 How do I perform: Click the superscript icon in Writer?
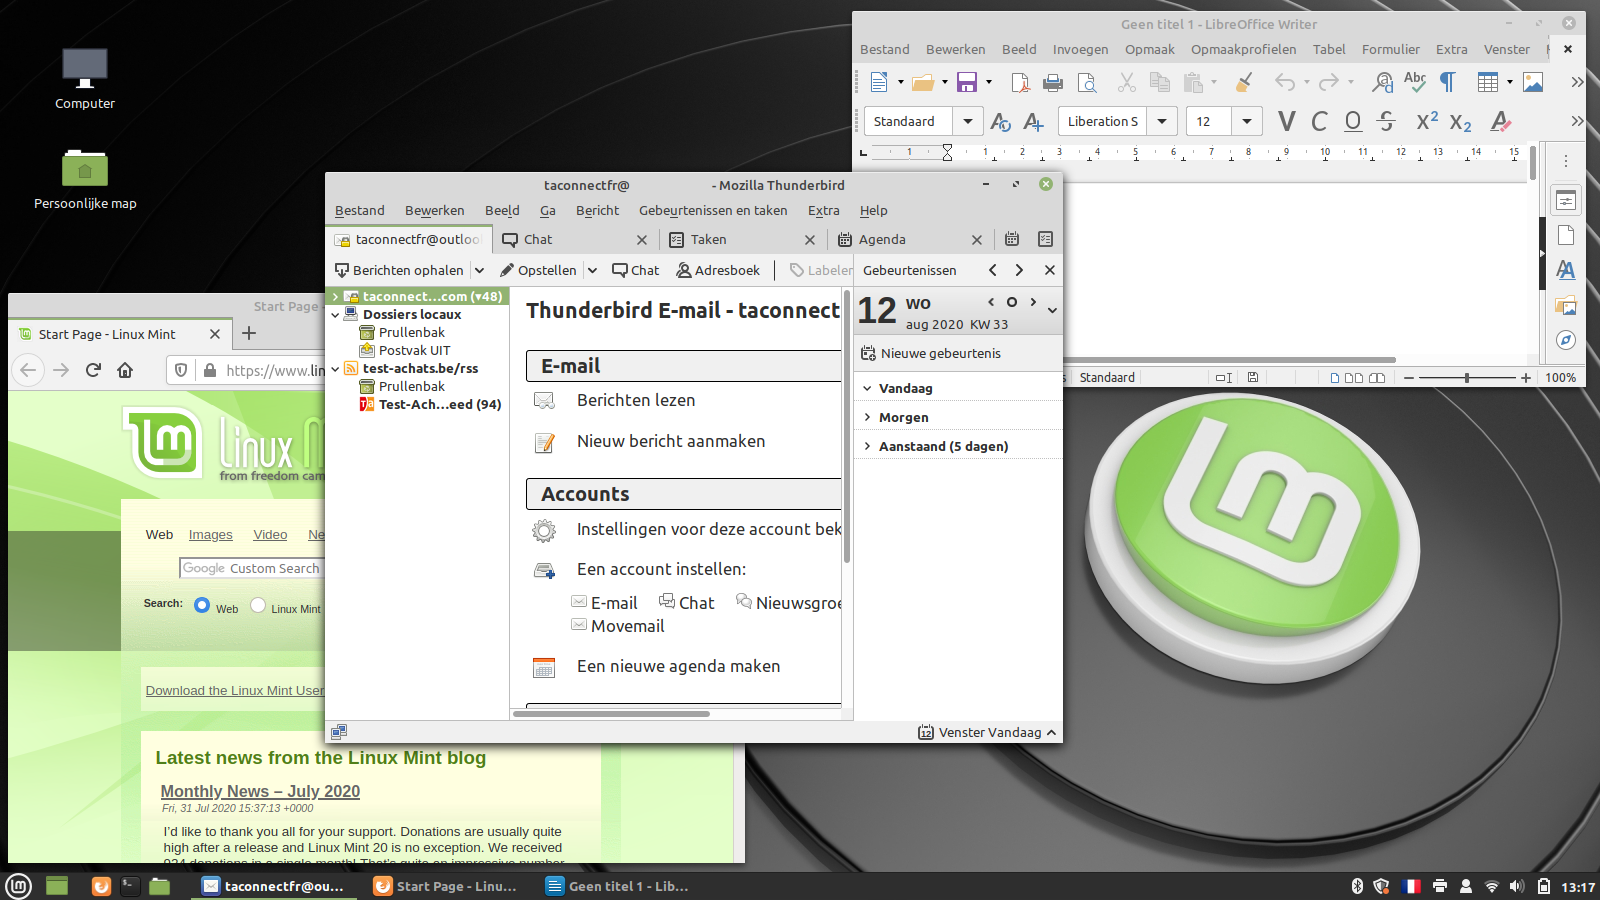(x=1427, y=122)
